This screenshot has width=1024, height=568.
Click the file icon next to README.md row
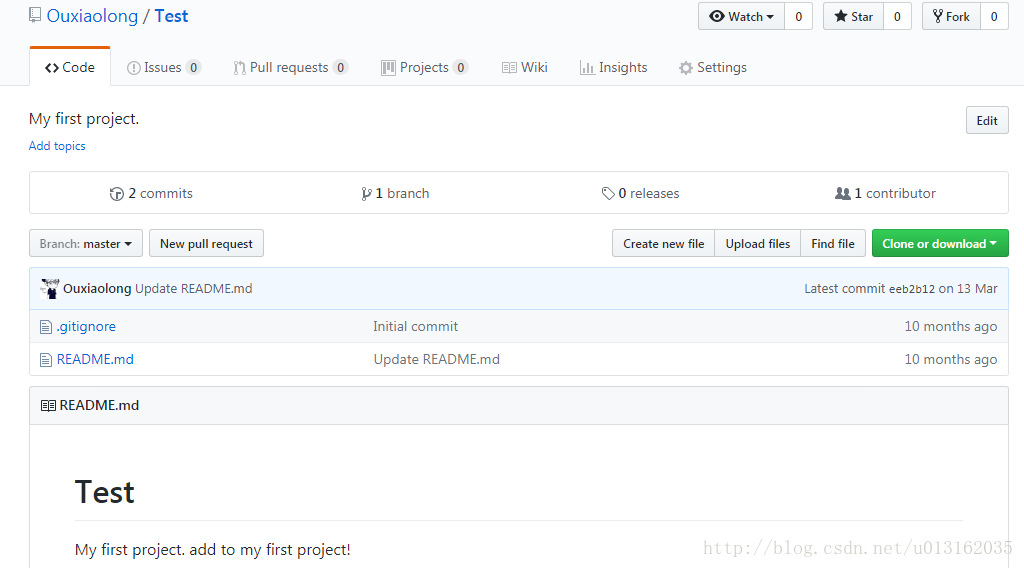point(46,360)
